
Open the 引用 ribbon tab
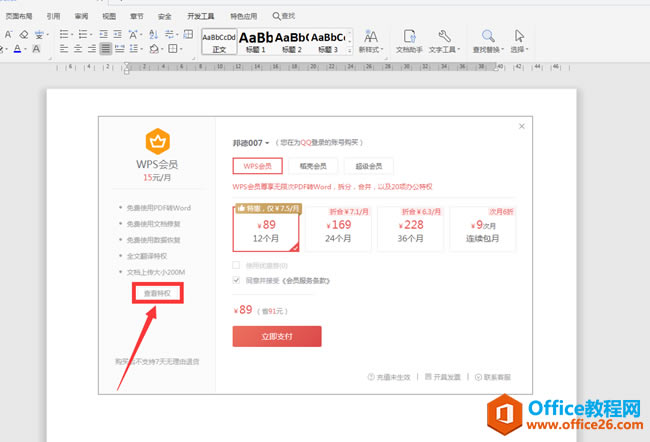click(53, 16)
